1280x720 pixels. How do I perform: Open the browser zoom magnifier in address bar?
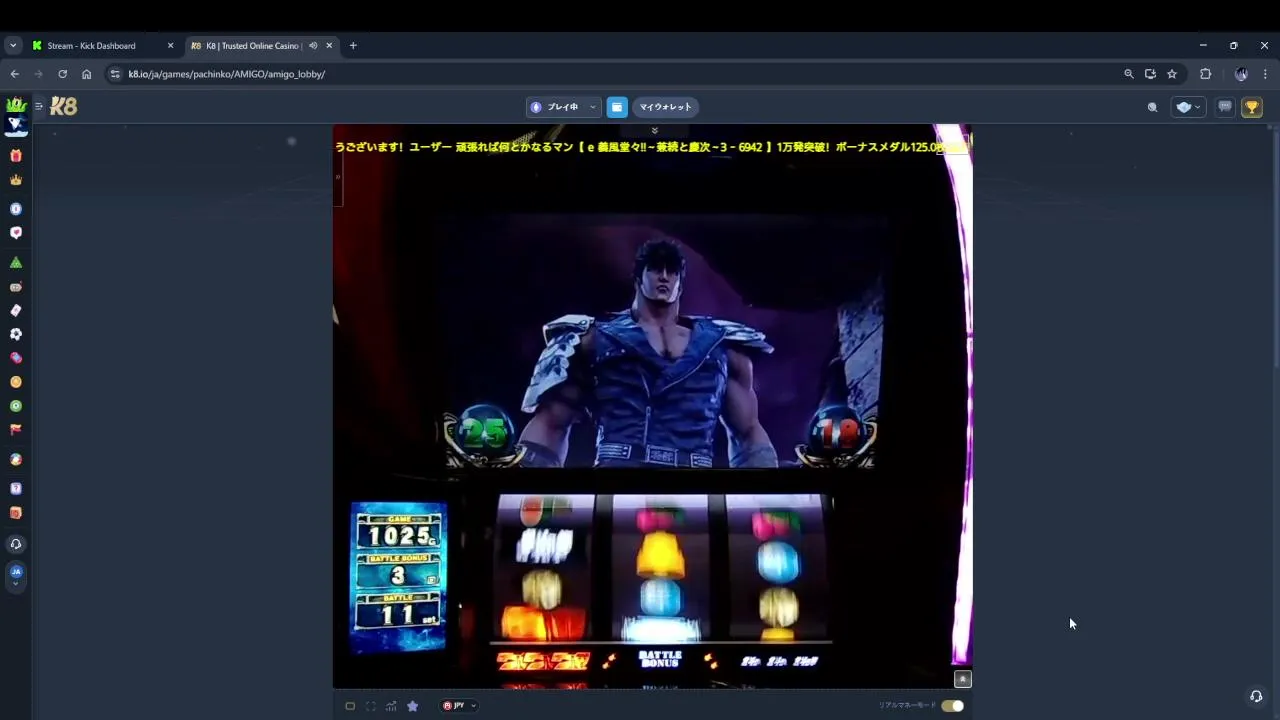(1129, 74)
